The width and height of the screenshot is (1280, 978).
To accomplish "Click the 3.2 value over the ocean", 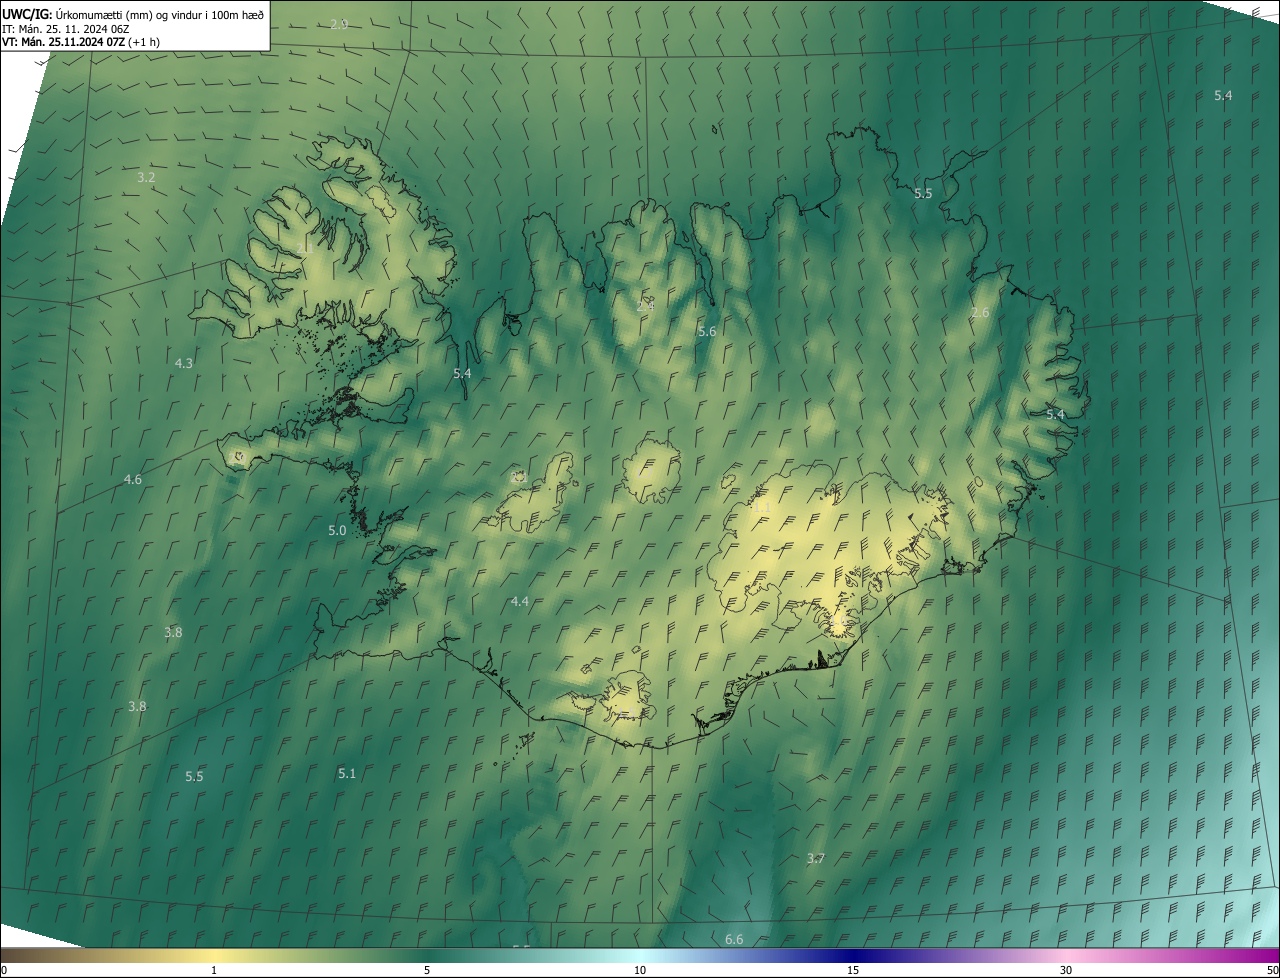I will tap(146, 177).
